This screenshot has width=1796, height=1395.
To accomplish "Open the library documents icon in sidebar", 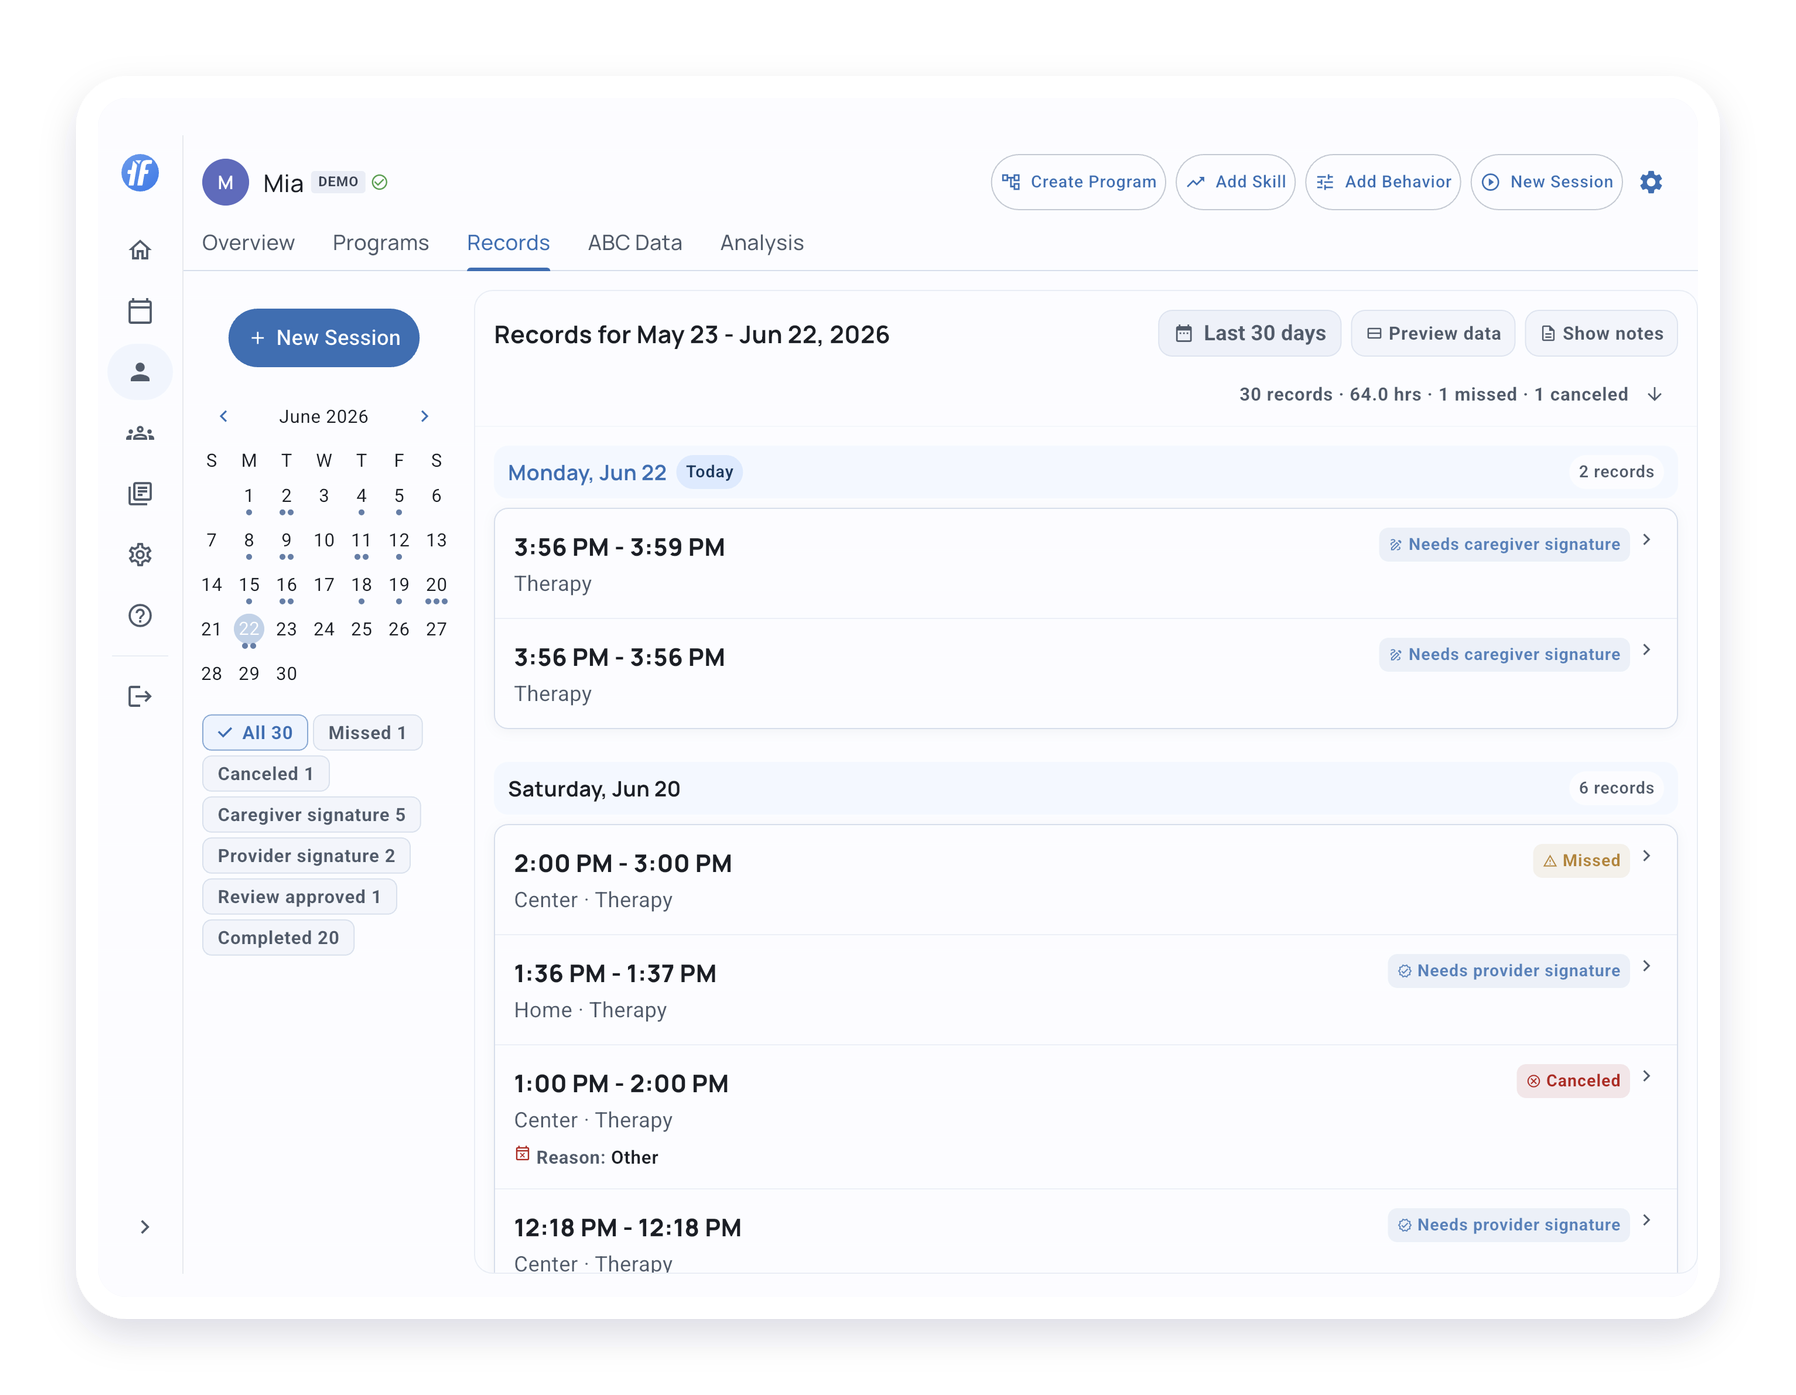I will point(140,494).
